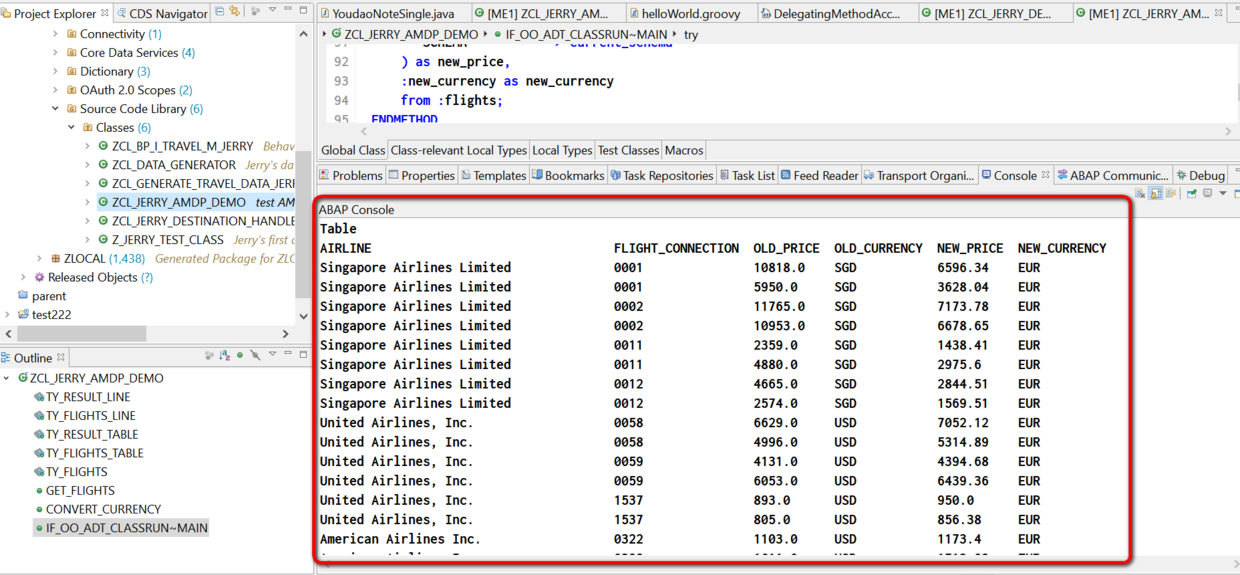
Task: Toggle Link with Editor in Project Explorer
Action: [x=234, y=11]
